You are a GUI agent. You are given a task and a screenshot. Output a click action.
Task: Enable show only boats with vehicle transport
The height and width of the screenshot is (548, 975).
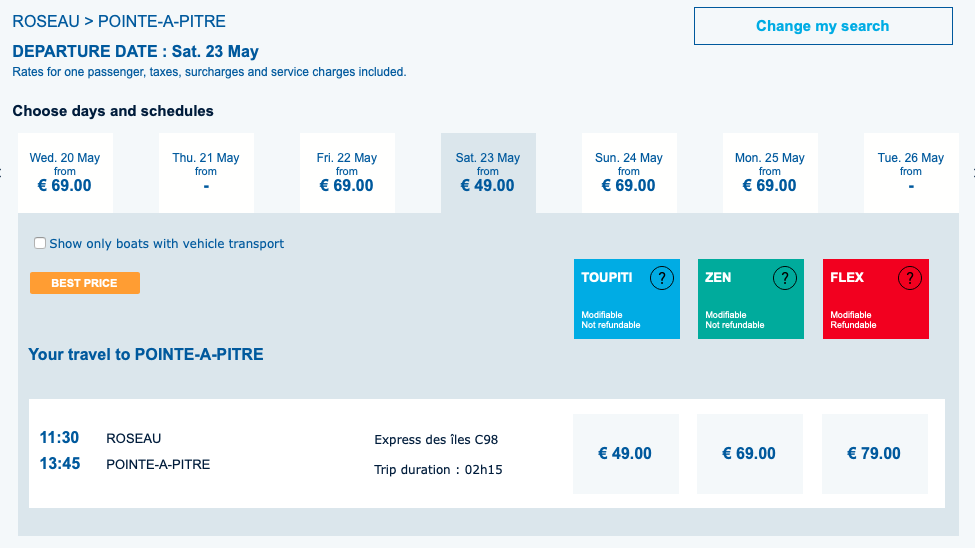tap(40, 243)
